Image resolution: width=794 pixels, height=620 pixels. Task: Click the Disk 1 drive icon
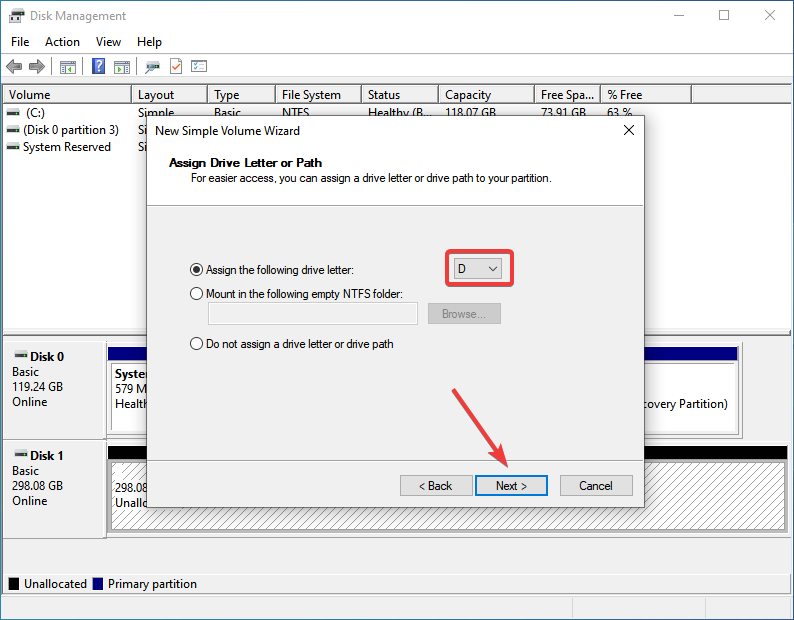[x=21, y=453]
